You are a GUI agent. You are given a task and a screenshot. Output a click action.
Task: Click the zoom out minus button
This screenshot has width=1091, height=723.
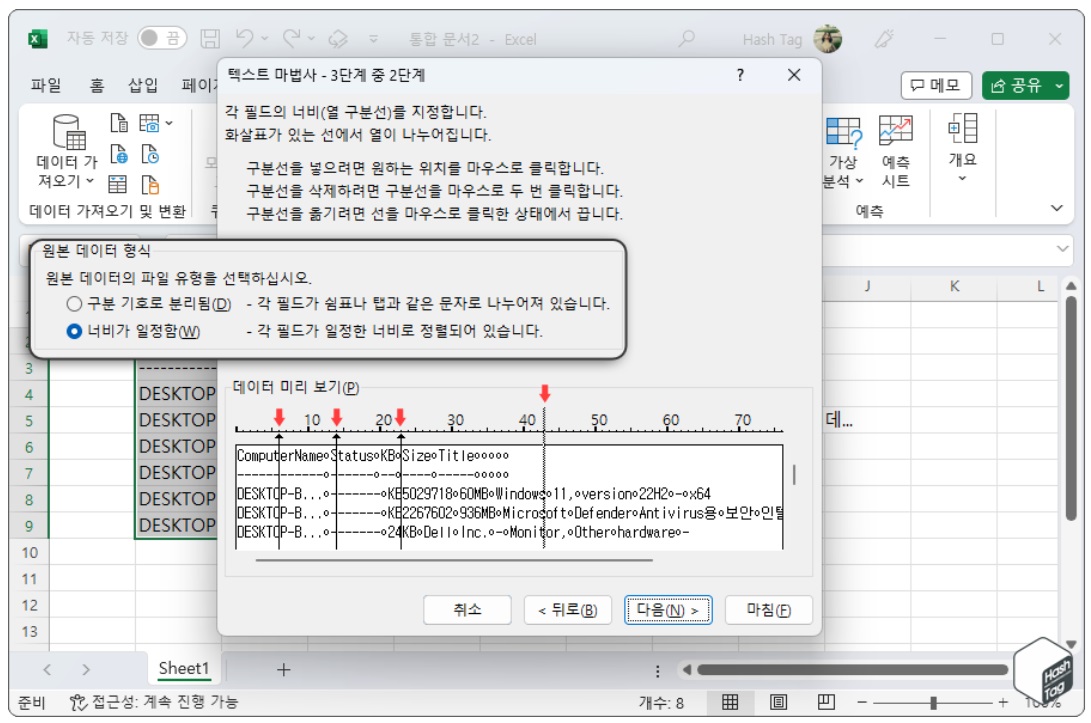tap(862, 703)
